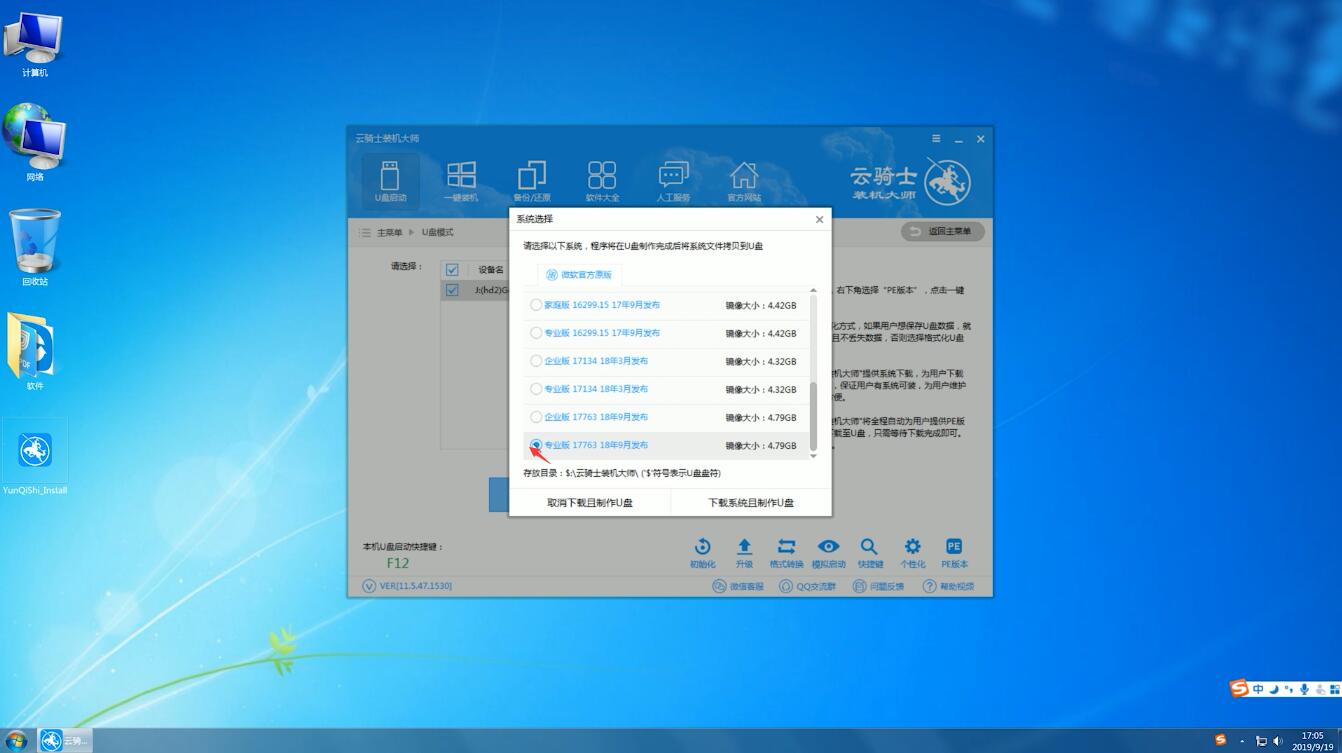The height and width of the screenshot is (753, 1342).
Task: Select 企业版 17134 18年3月发布 radio
Action: (x=536, y=361)
